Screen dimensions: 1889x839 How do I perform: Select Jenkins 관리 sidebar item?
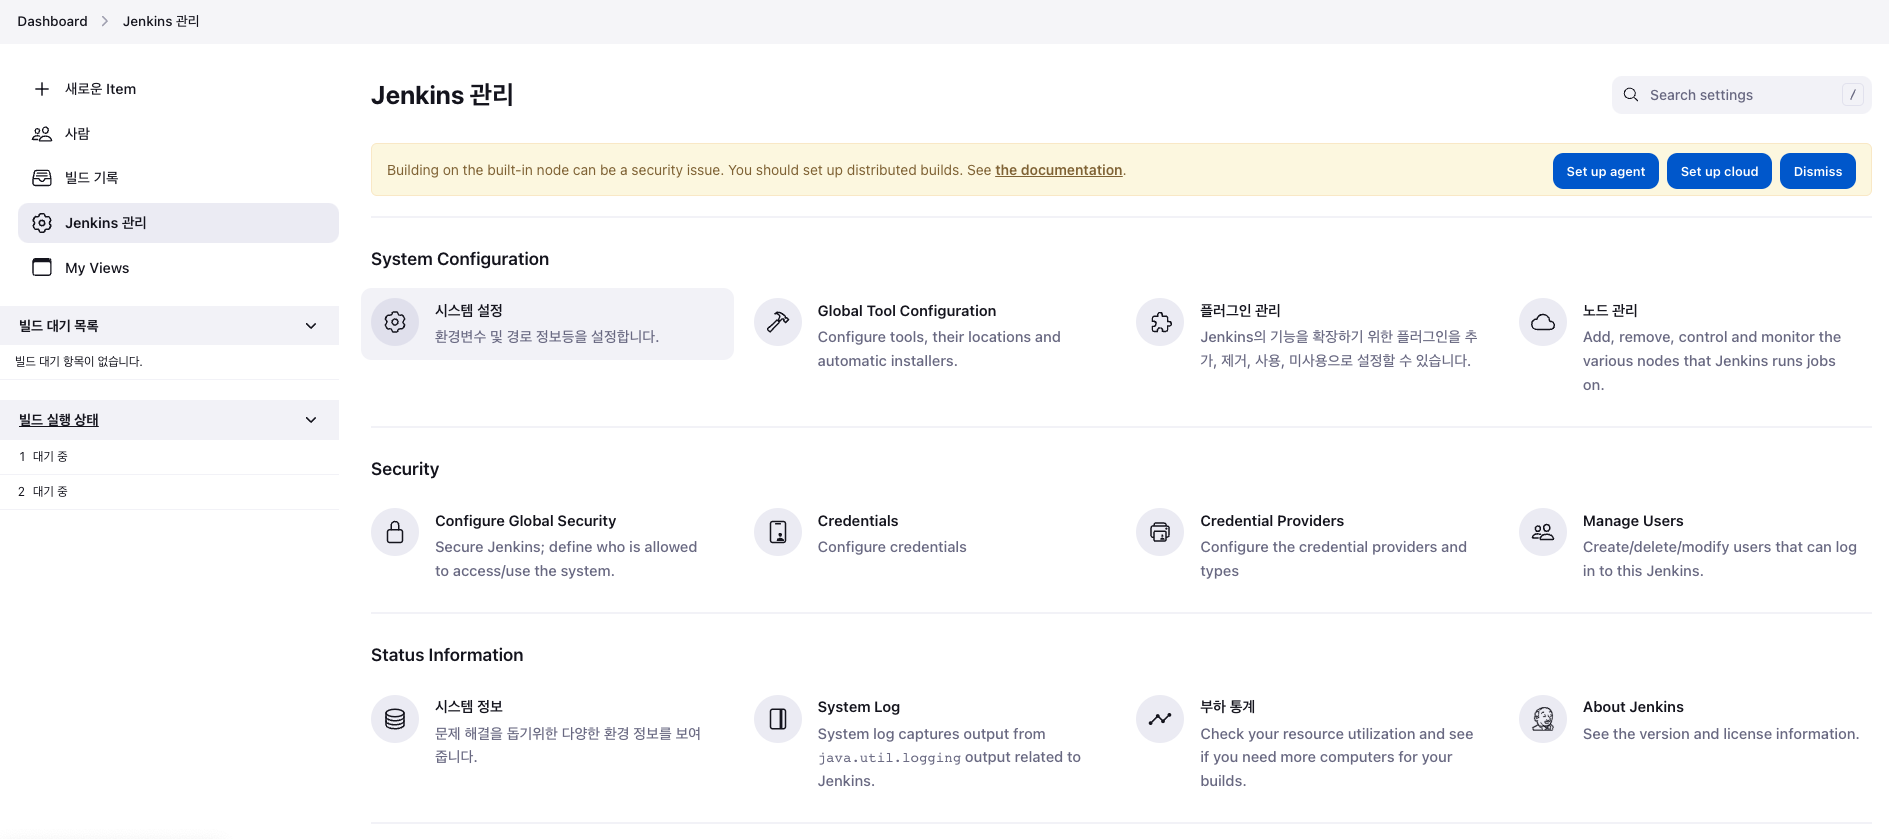pos(178,223)
